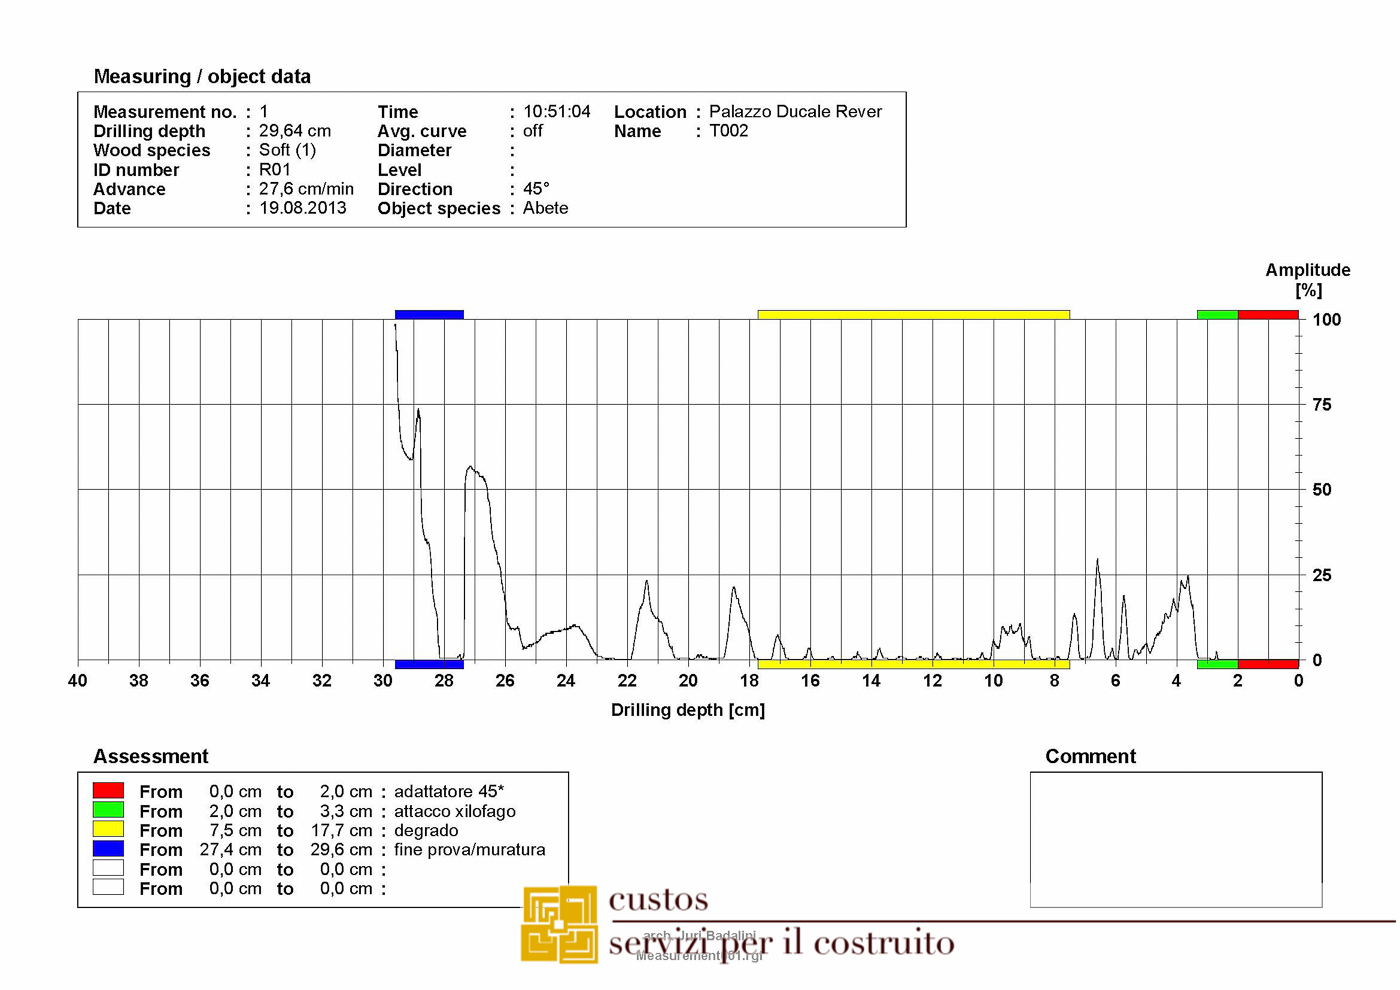Click the "Amplitude [%]" axis label

[x=1307, y=280]
